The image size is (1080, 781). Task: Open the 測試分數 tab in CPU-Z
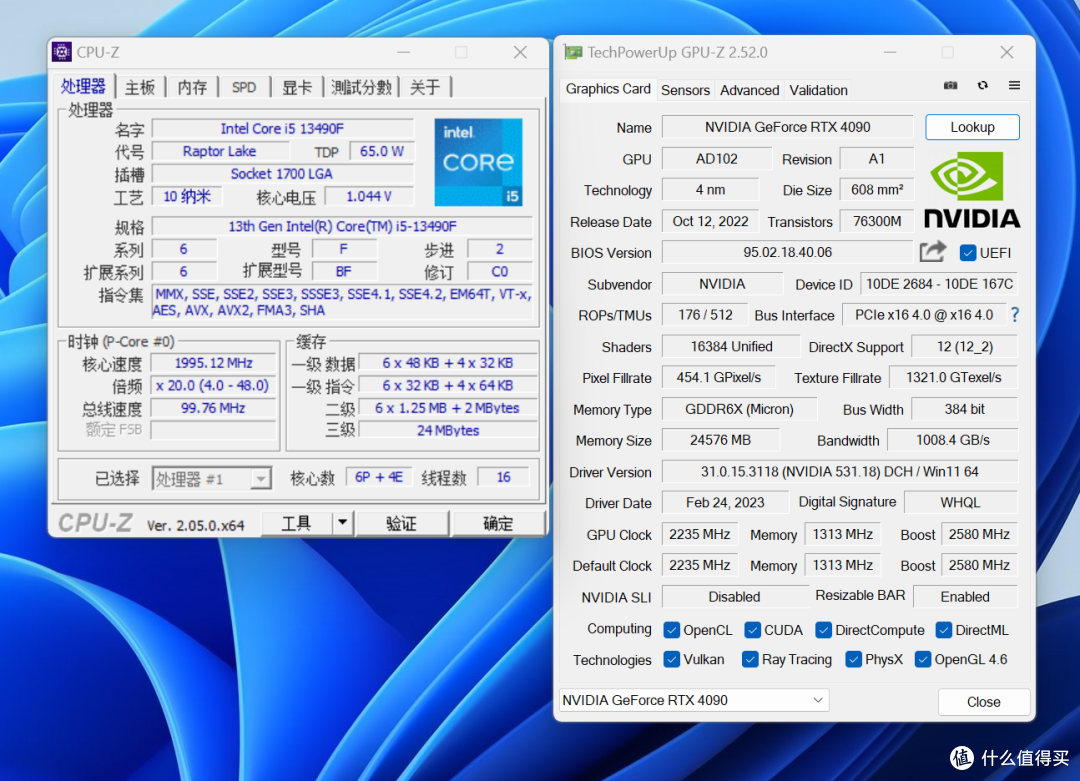tap(361, 87)
